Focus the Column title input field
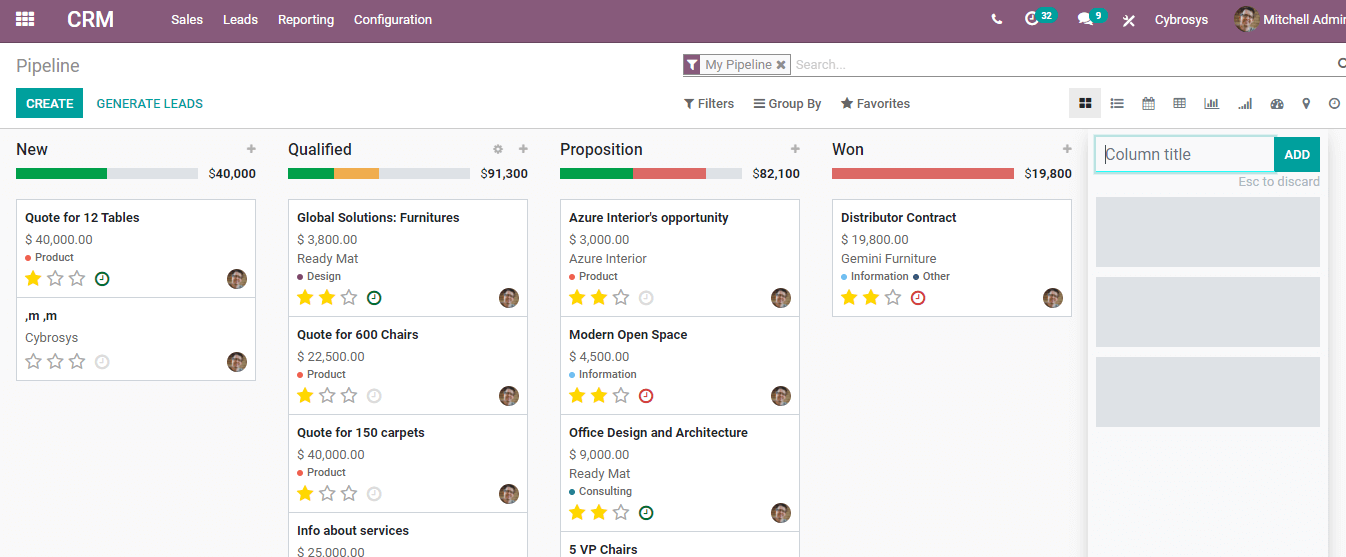 tap(1185, 155)
